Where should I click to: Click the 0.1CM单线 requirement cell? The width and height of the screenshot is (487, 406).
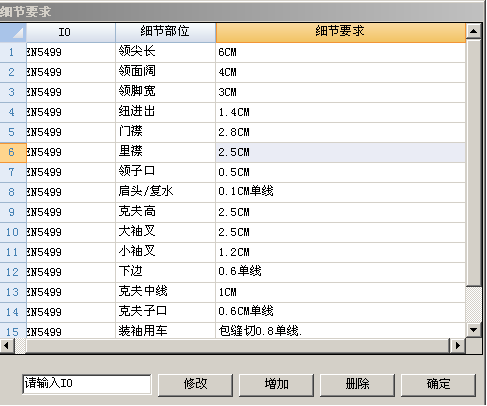point(341,192)
